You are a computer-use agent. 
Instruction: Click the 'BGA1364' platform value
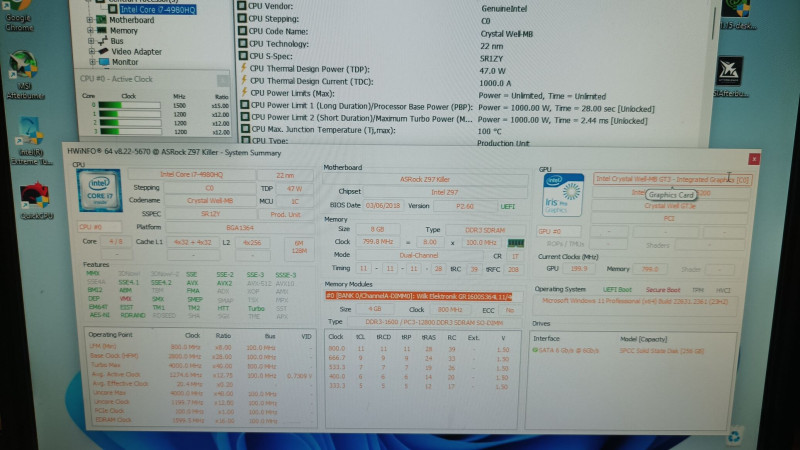point(239,228)
